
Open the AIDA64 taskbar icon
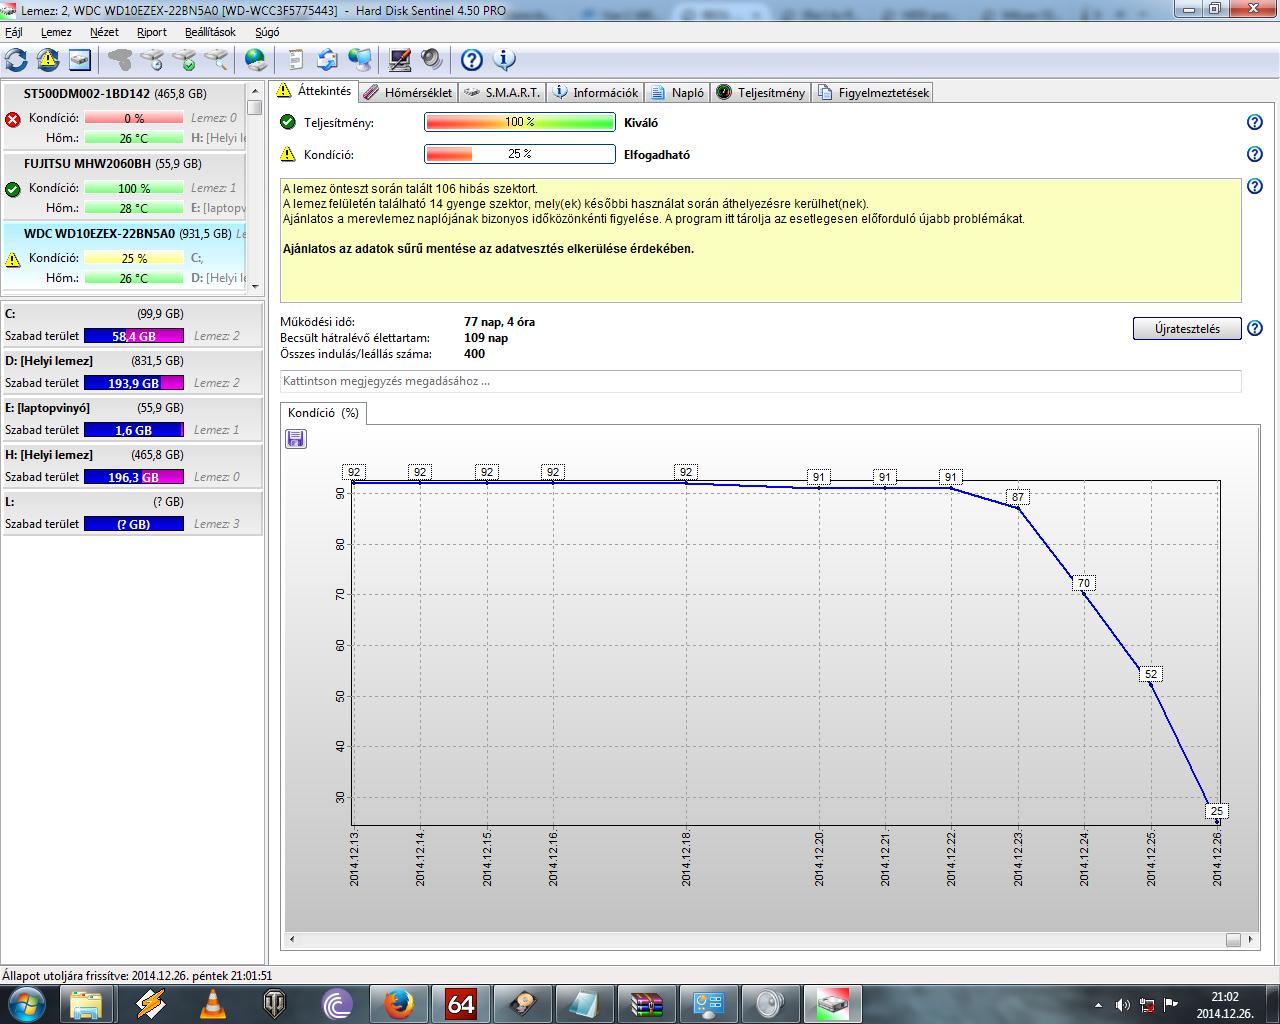(460, 1003)
